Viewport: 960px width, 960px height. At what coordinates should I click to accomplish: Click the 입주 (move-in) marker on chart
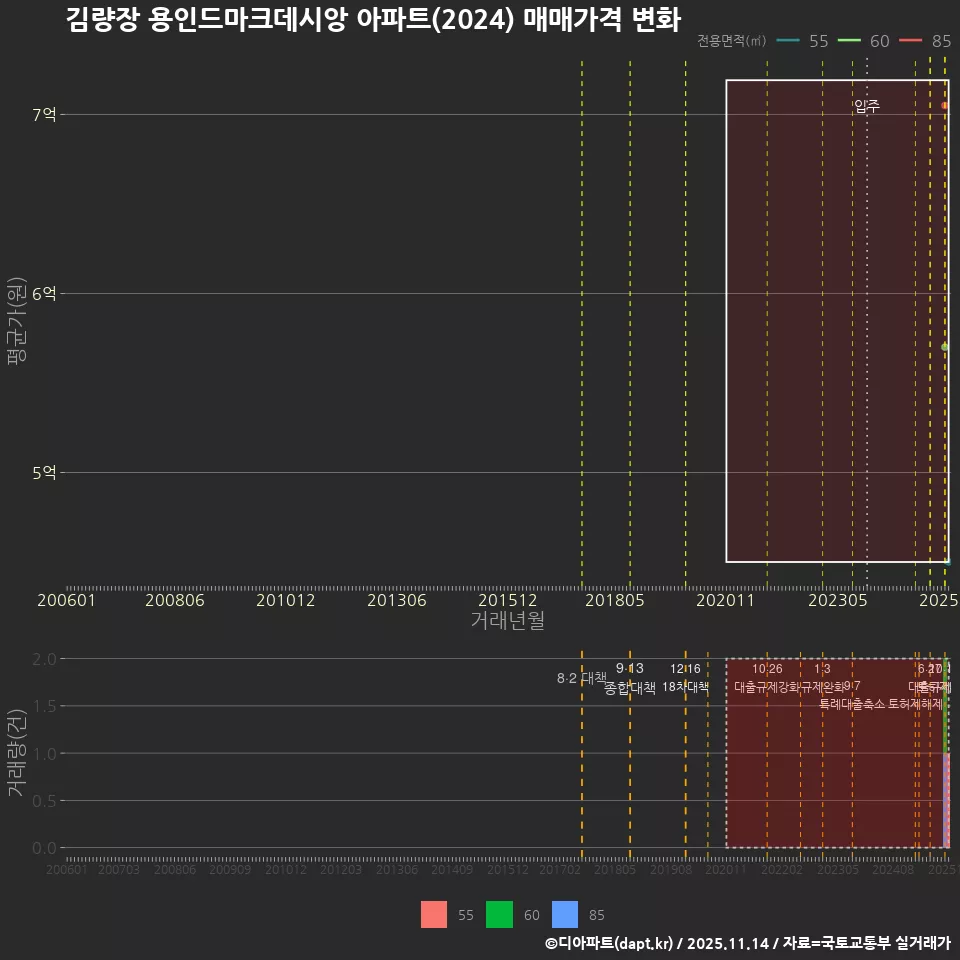[866, 104]
